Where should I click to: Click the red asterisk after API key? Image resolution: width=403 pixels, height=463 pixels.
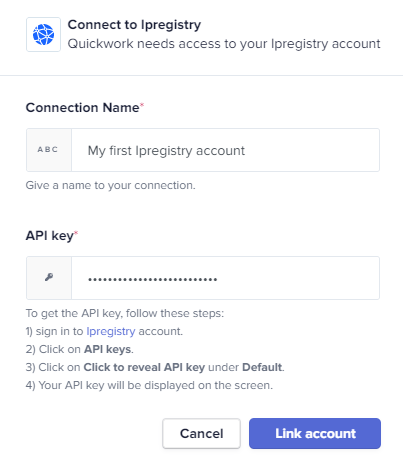(76, 233)
